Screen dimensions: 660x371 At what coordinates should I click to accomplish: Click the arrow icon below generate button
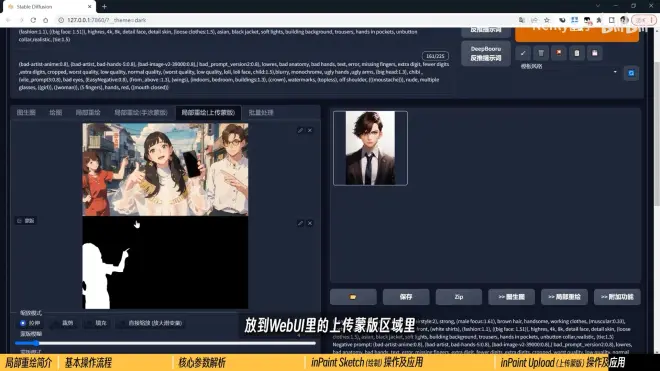click(x=523, y=53)
